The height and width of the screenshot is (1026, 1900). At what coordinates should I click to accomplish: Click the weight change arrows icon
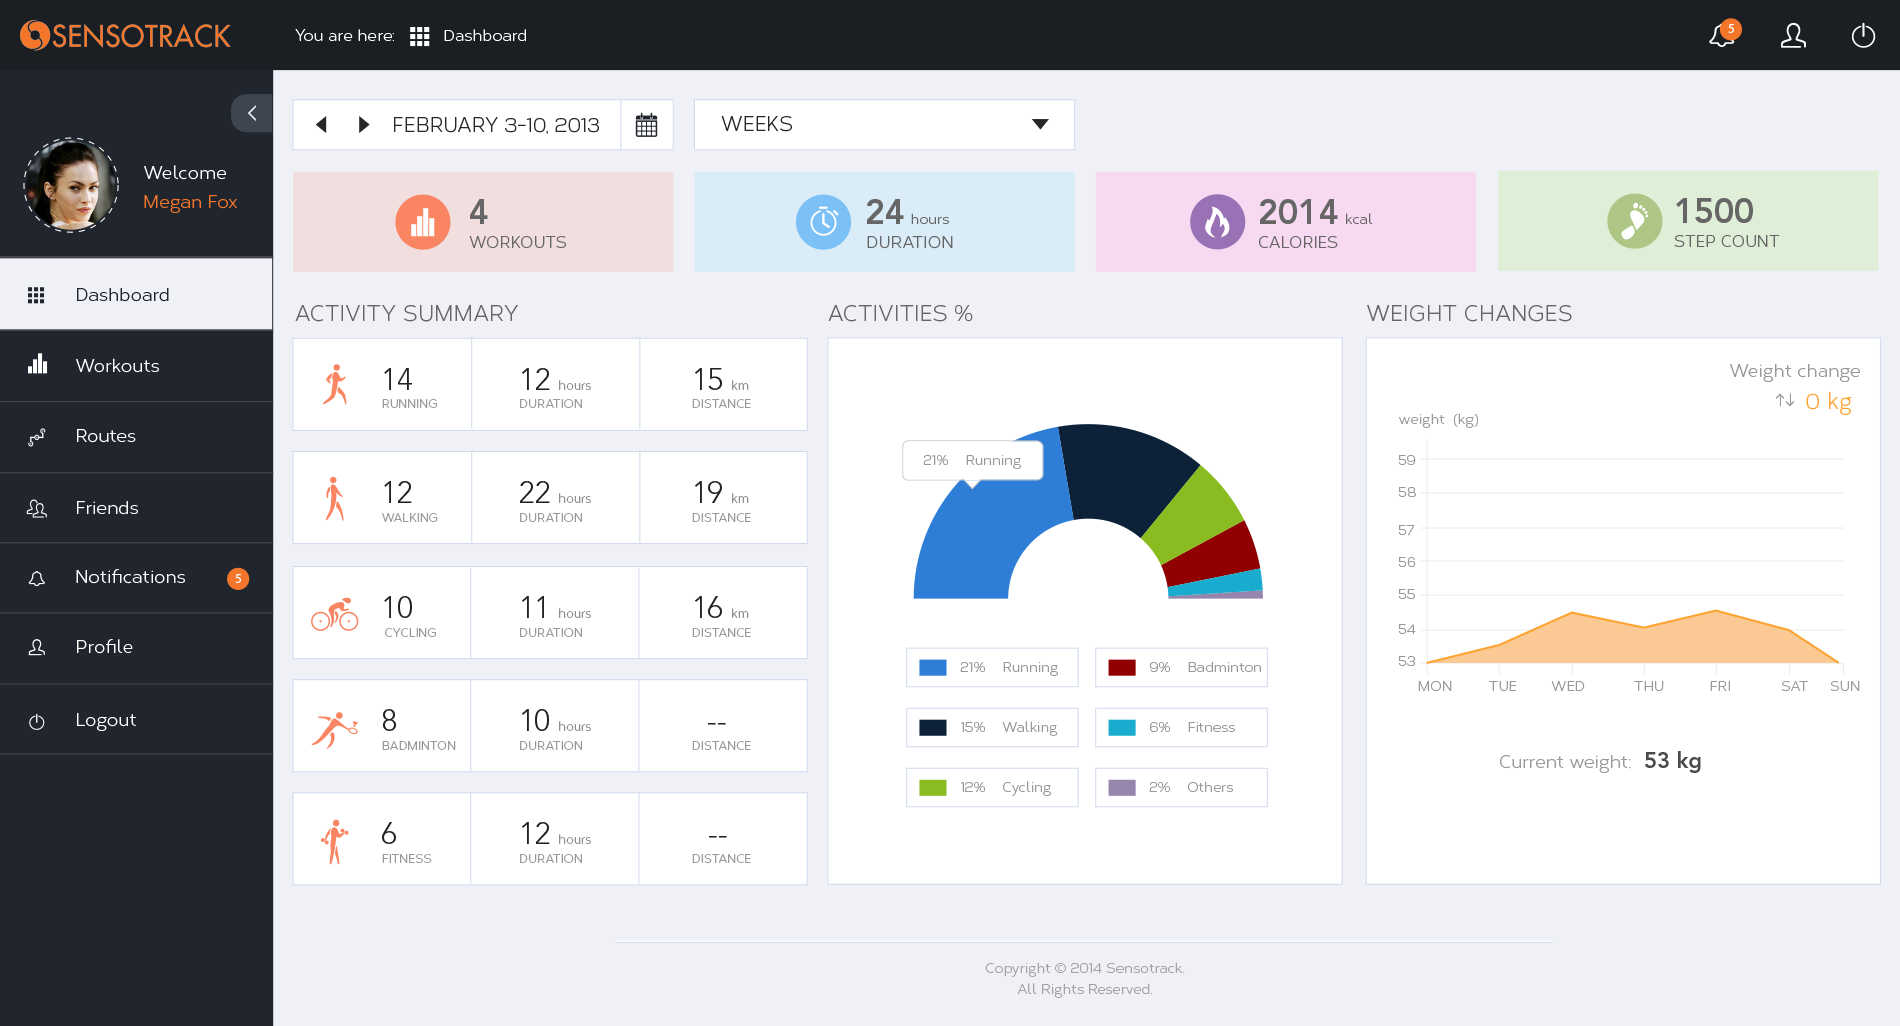(x=1785, y=401)
